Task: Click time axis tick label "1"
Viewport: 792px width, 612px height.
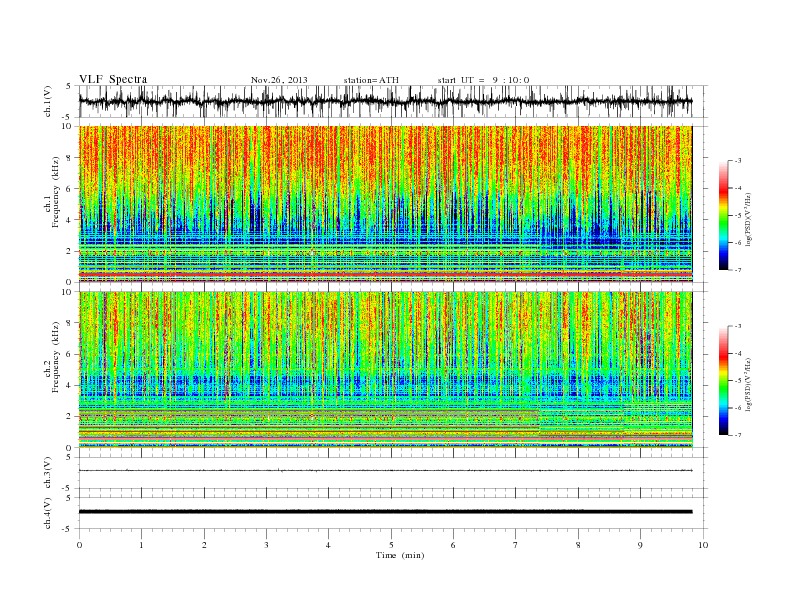Action: (x=141, y=545)
